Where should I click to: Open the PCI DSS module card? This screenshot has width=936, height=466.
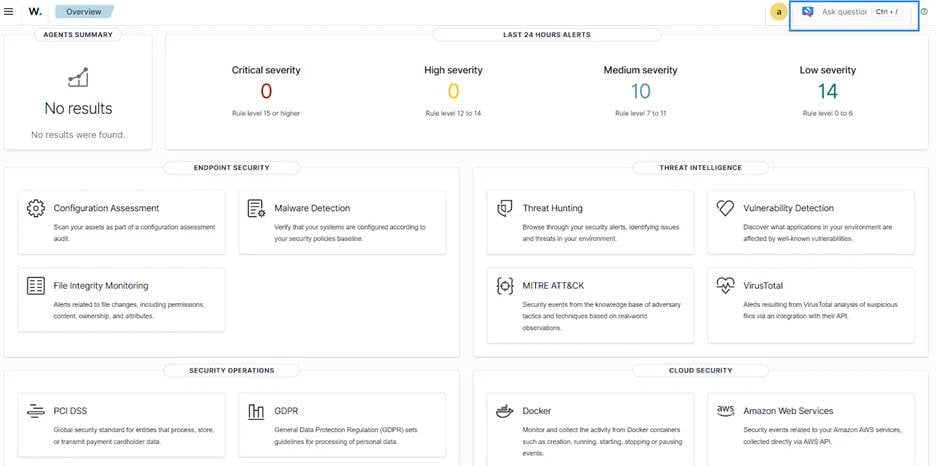pos(121,427)
